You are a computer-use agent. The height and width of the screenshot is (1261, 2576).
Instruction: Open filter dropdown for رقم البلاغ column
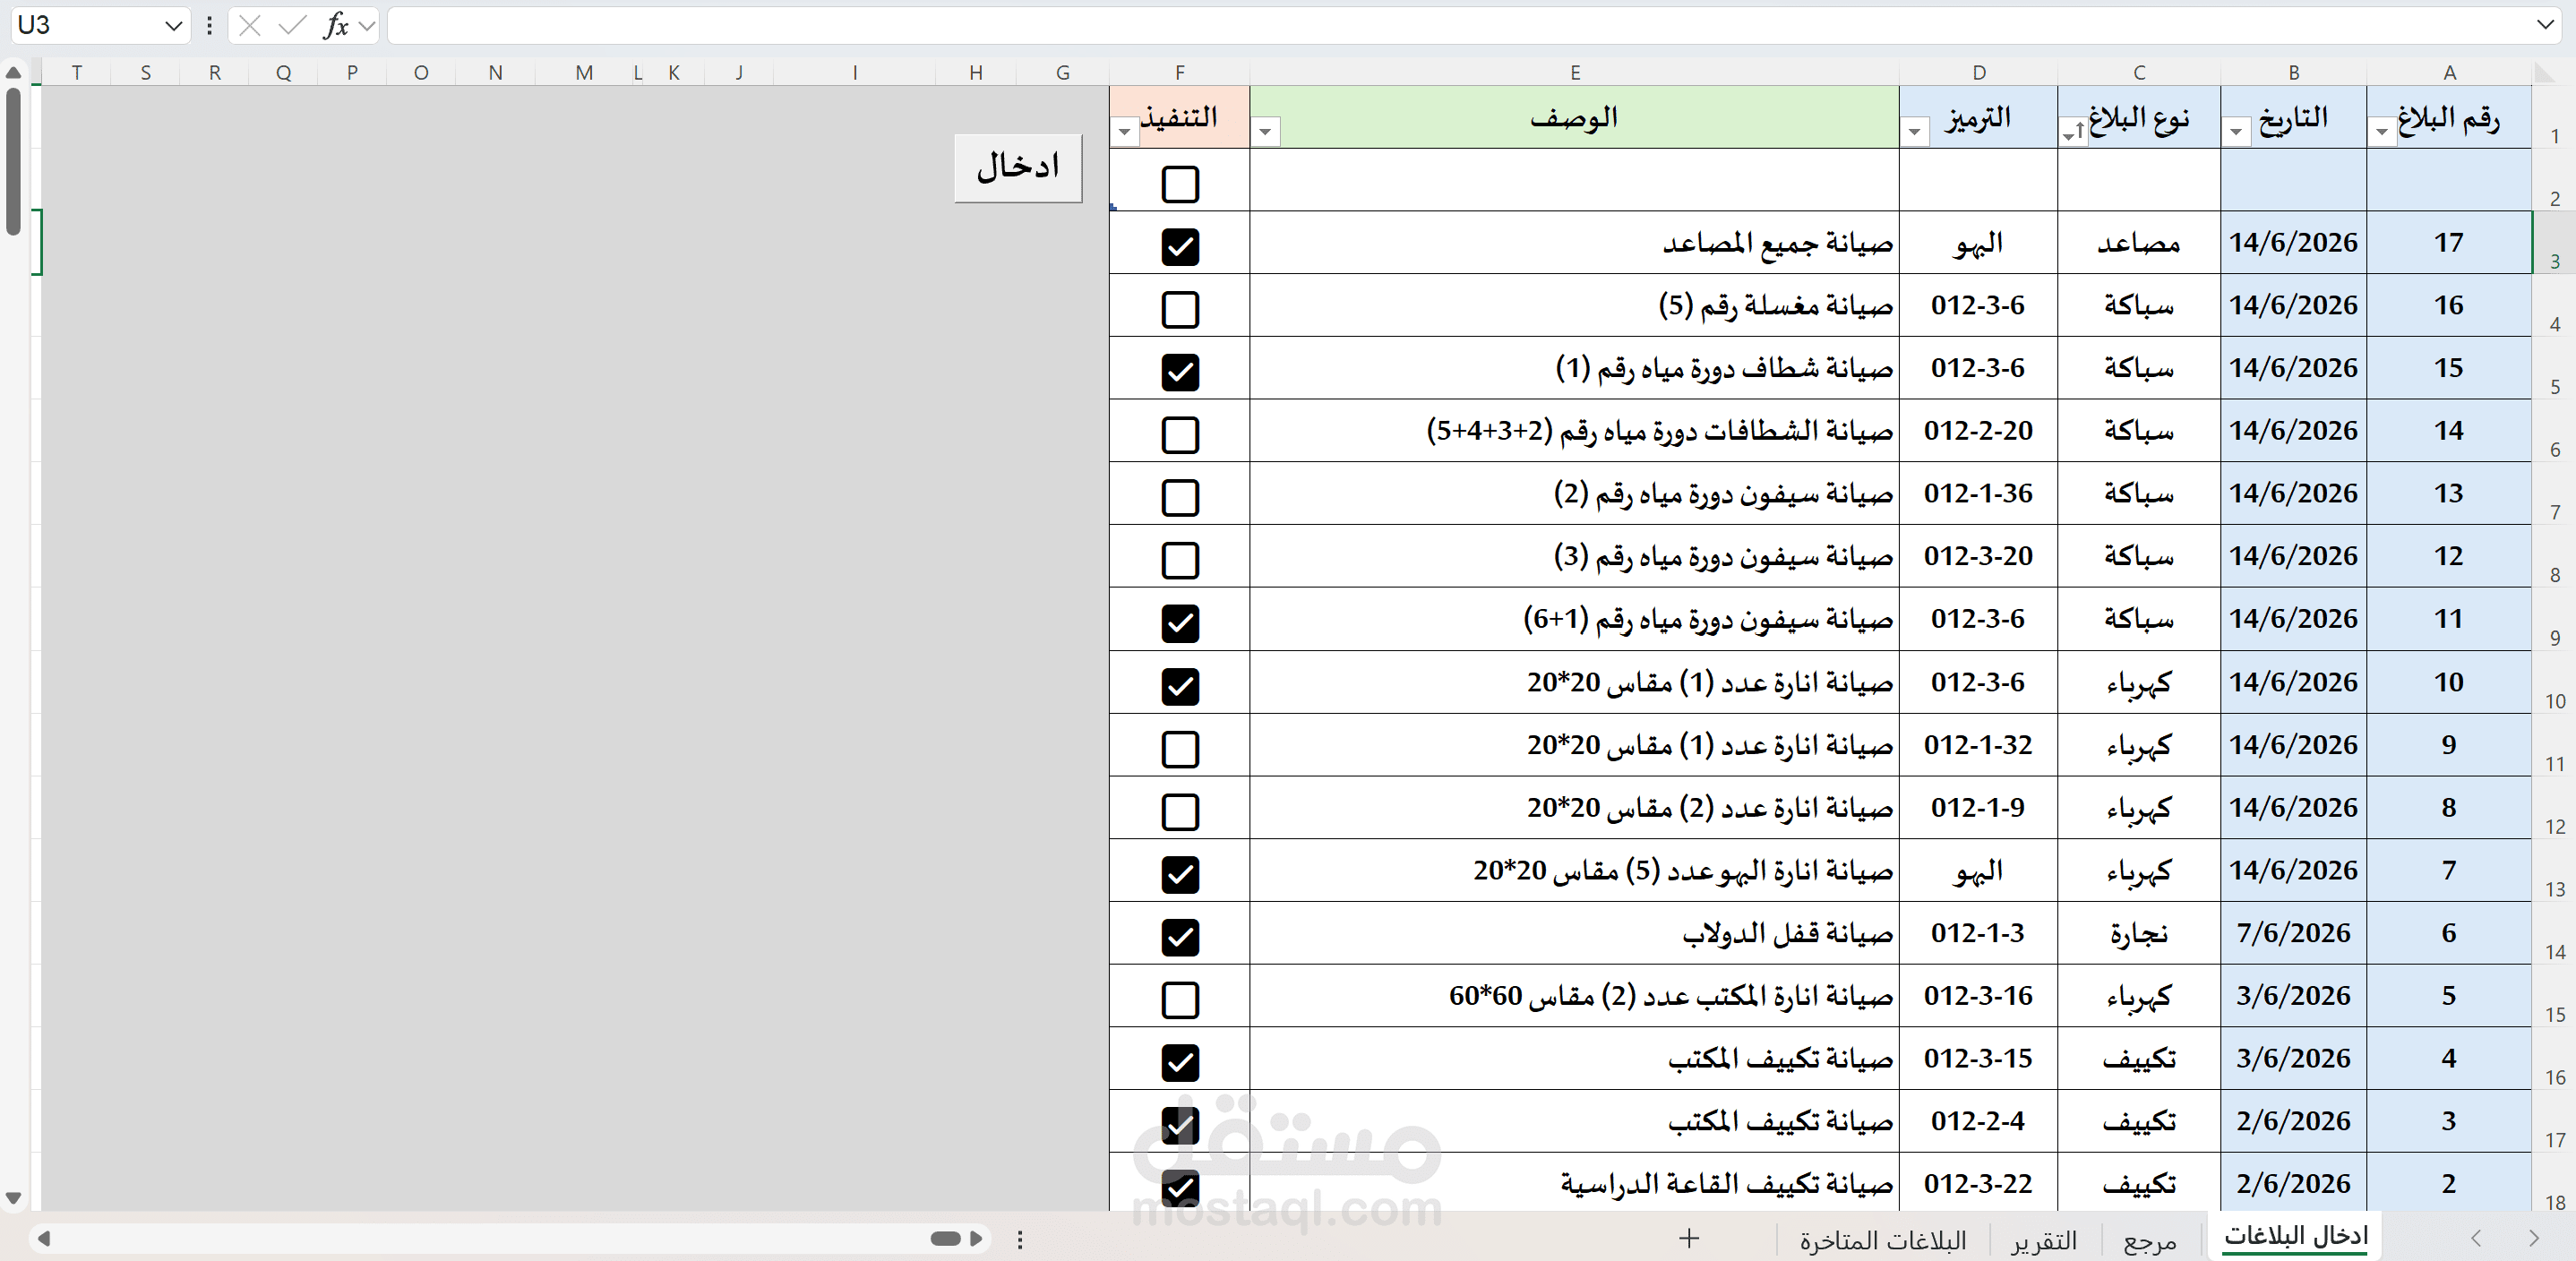click(2382, 132)
